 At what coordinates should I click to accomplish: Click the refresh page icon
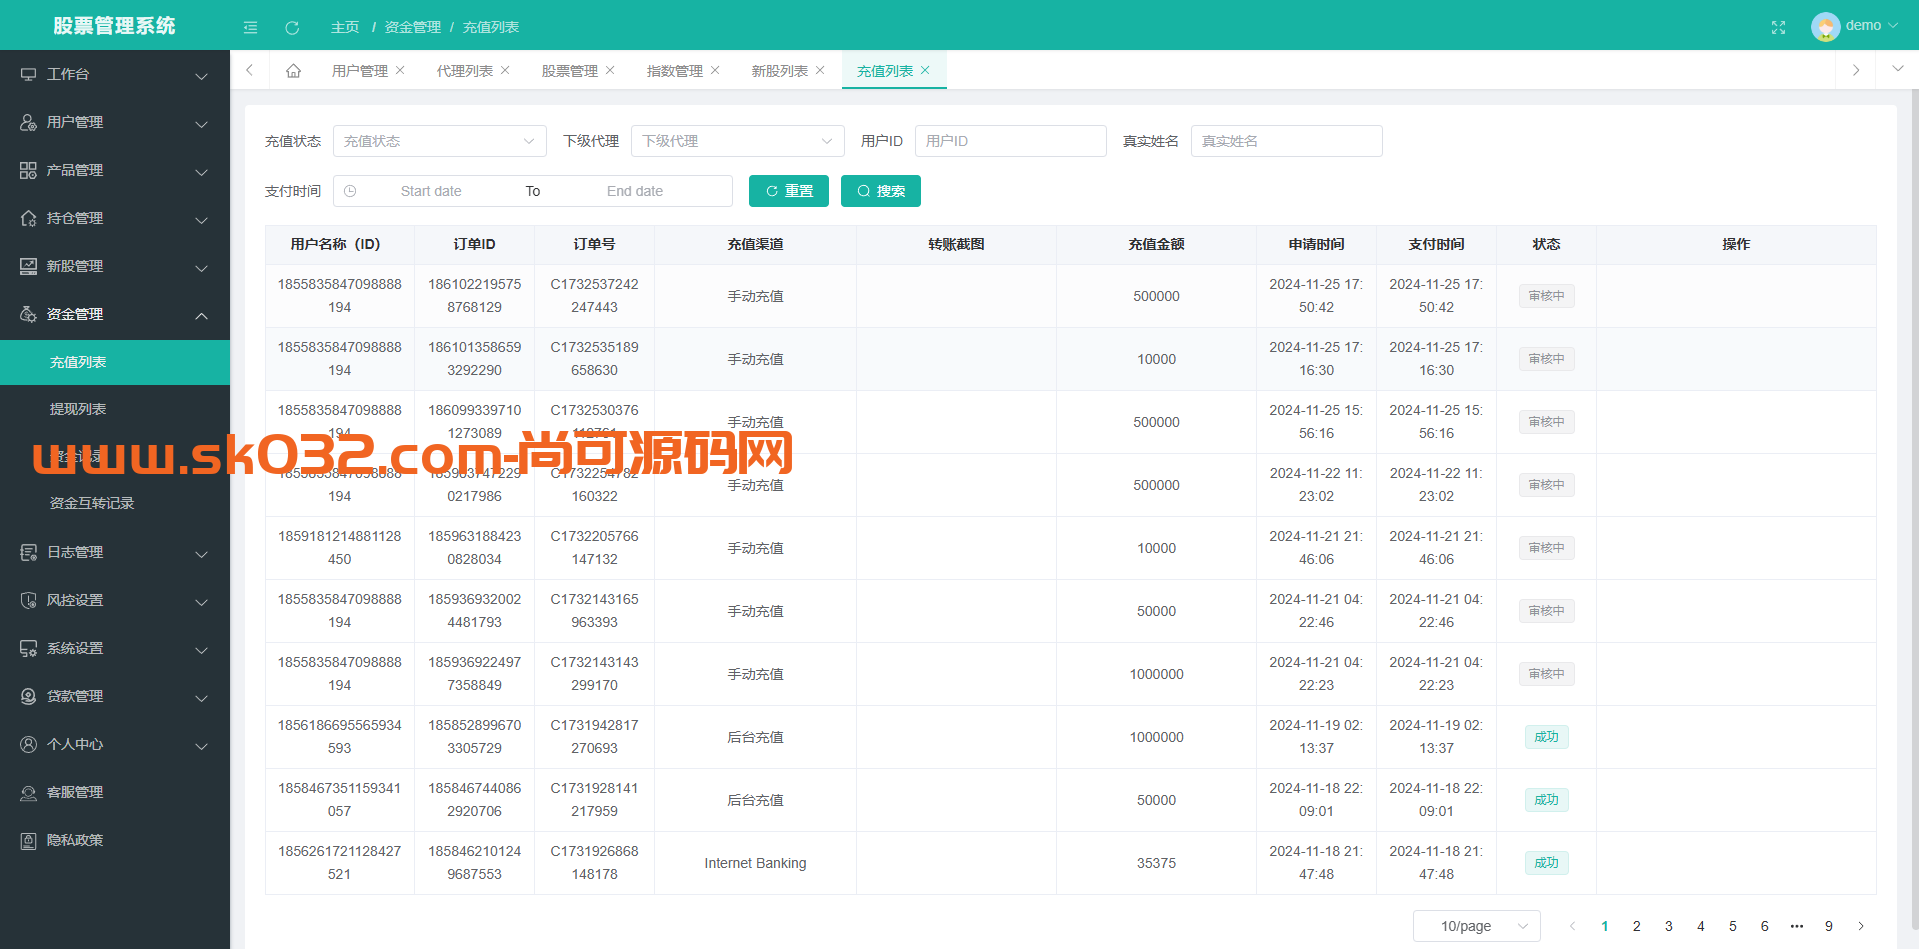tap(292, 27)
